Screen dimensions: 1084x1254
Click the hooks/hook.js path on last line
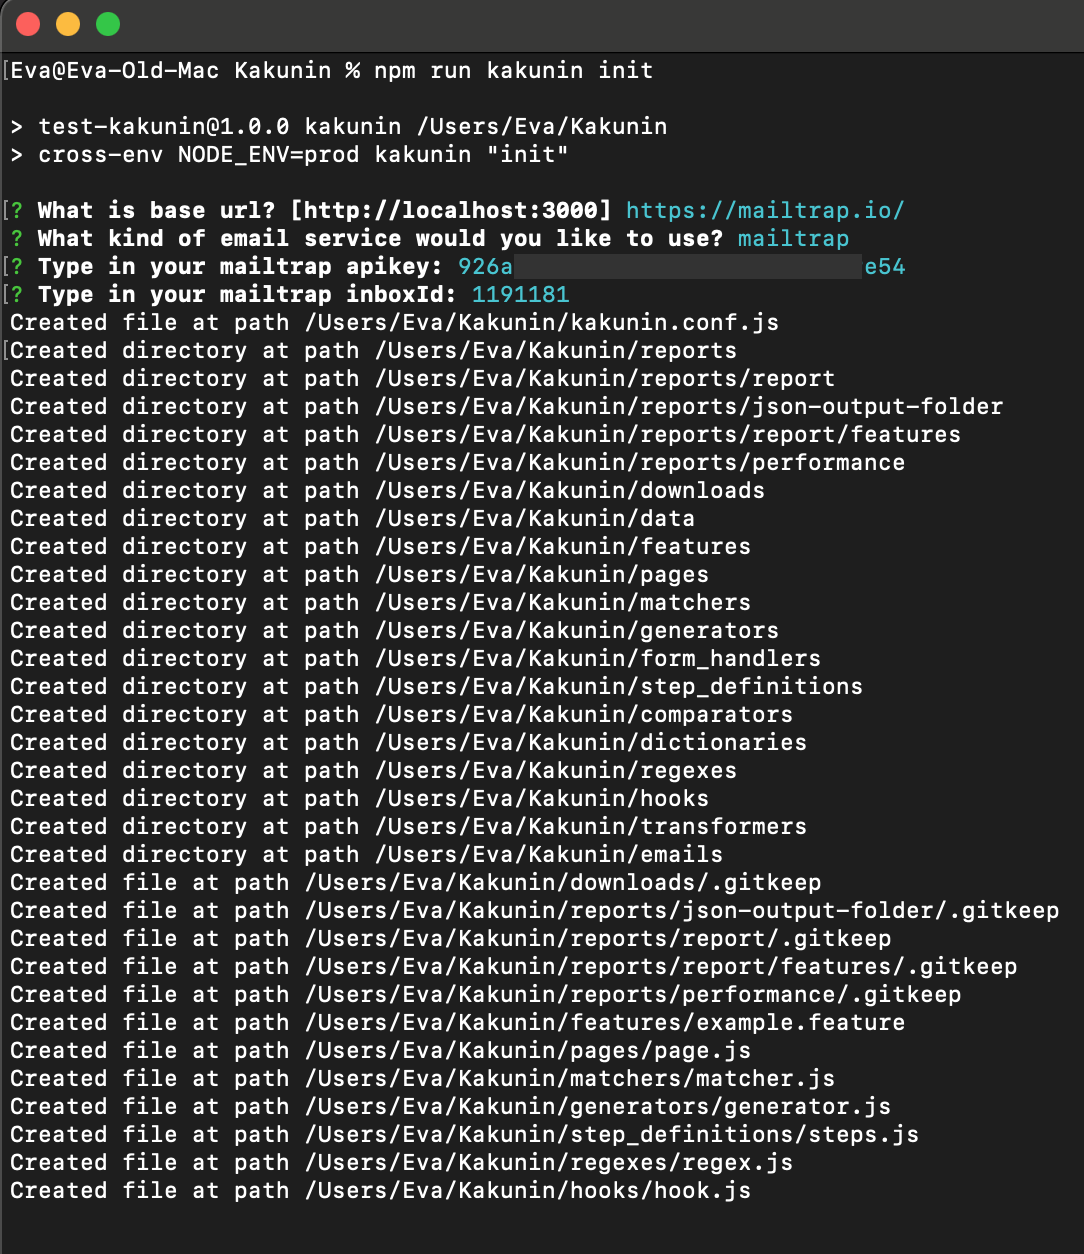coord(528,1191)
